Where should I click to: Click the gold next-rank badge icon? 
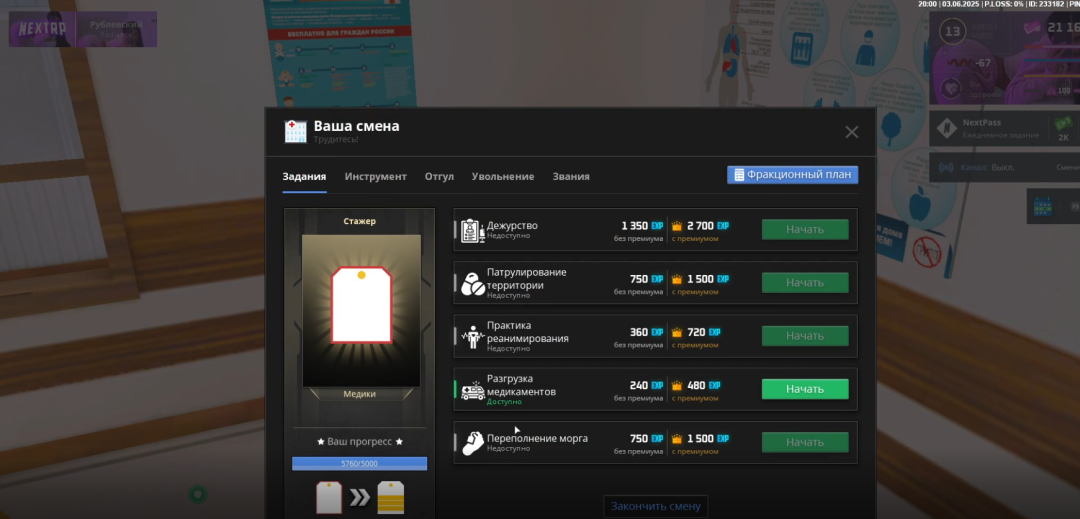[391, 497]
